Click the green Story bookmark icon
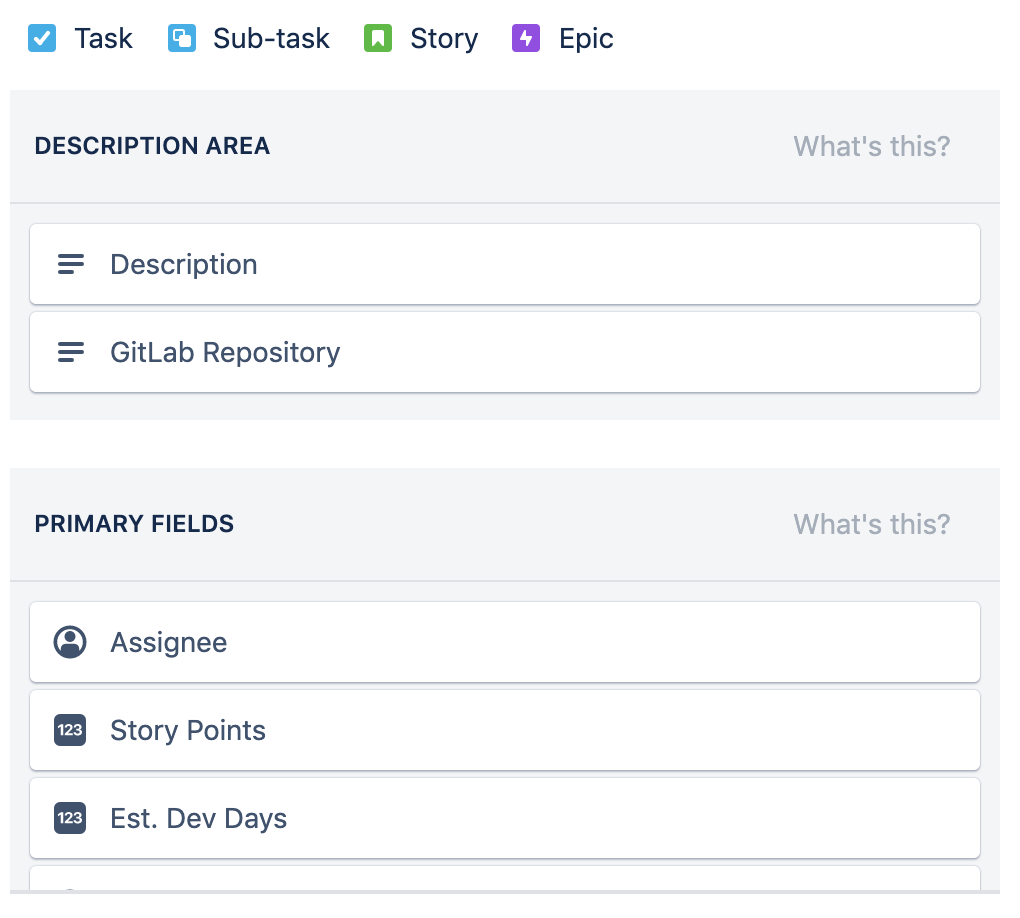Viewport: 1020px width, 918px height. [x=377, y=38]
